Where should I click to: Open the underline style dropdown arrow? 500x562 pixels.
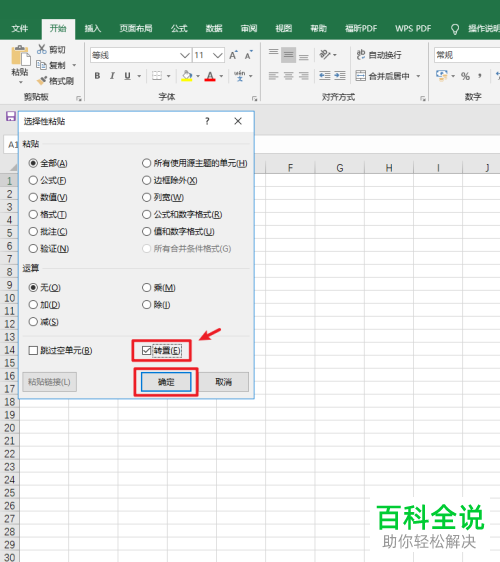139,76
